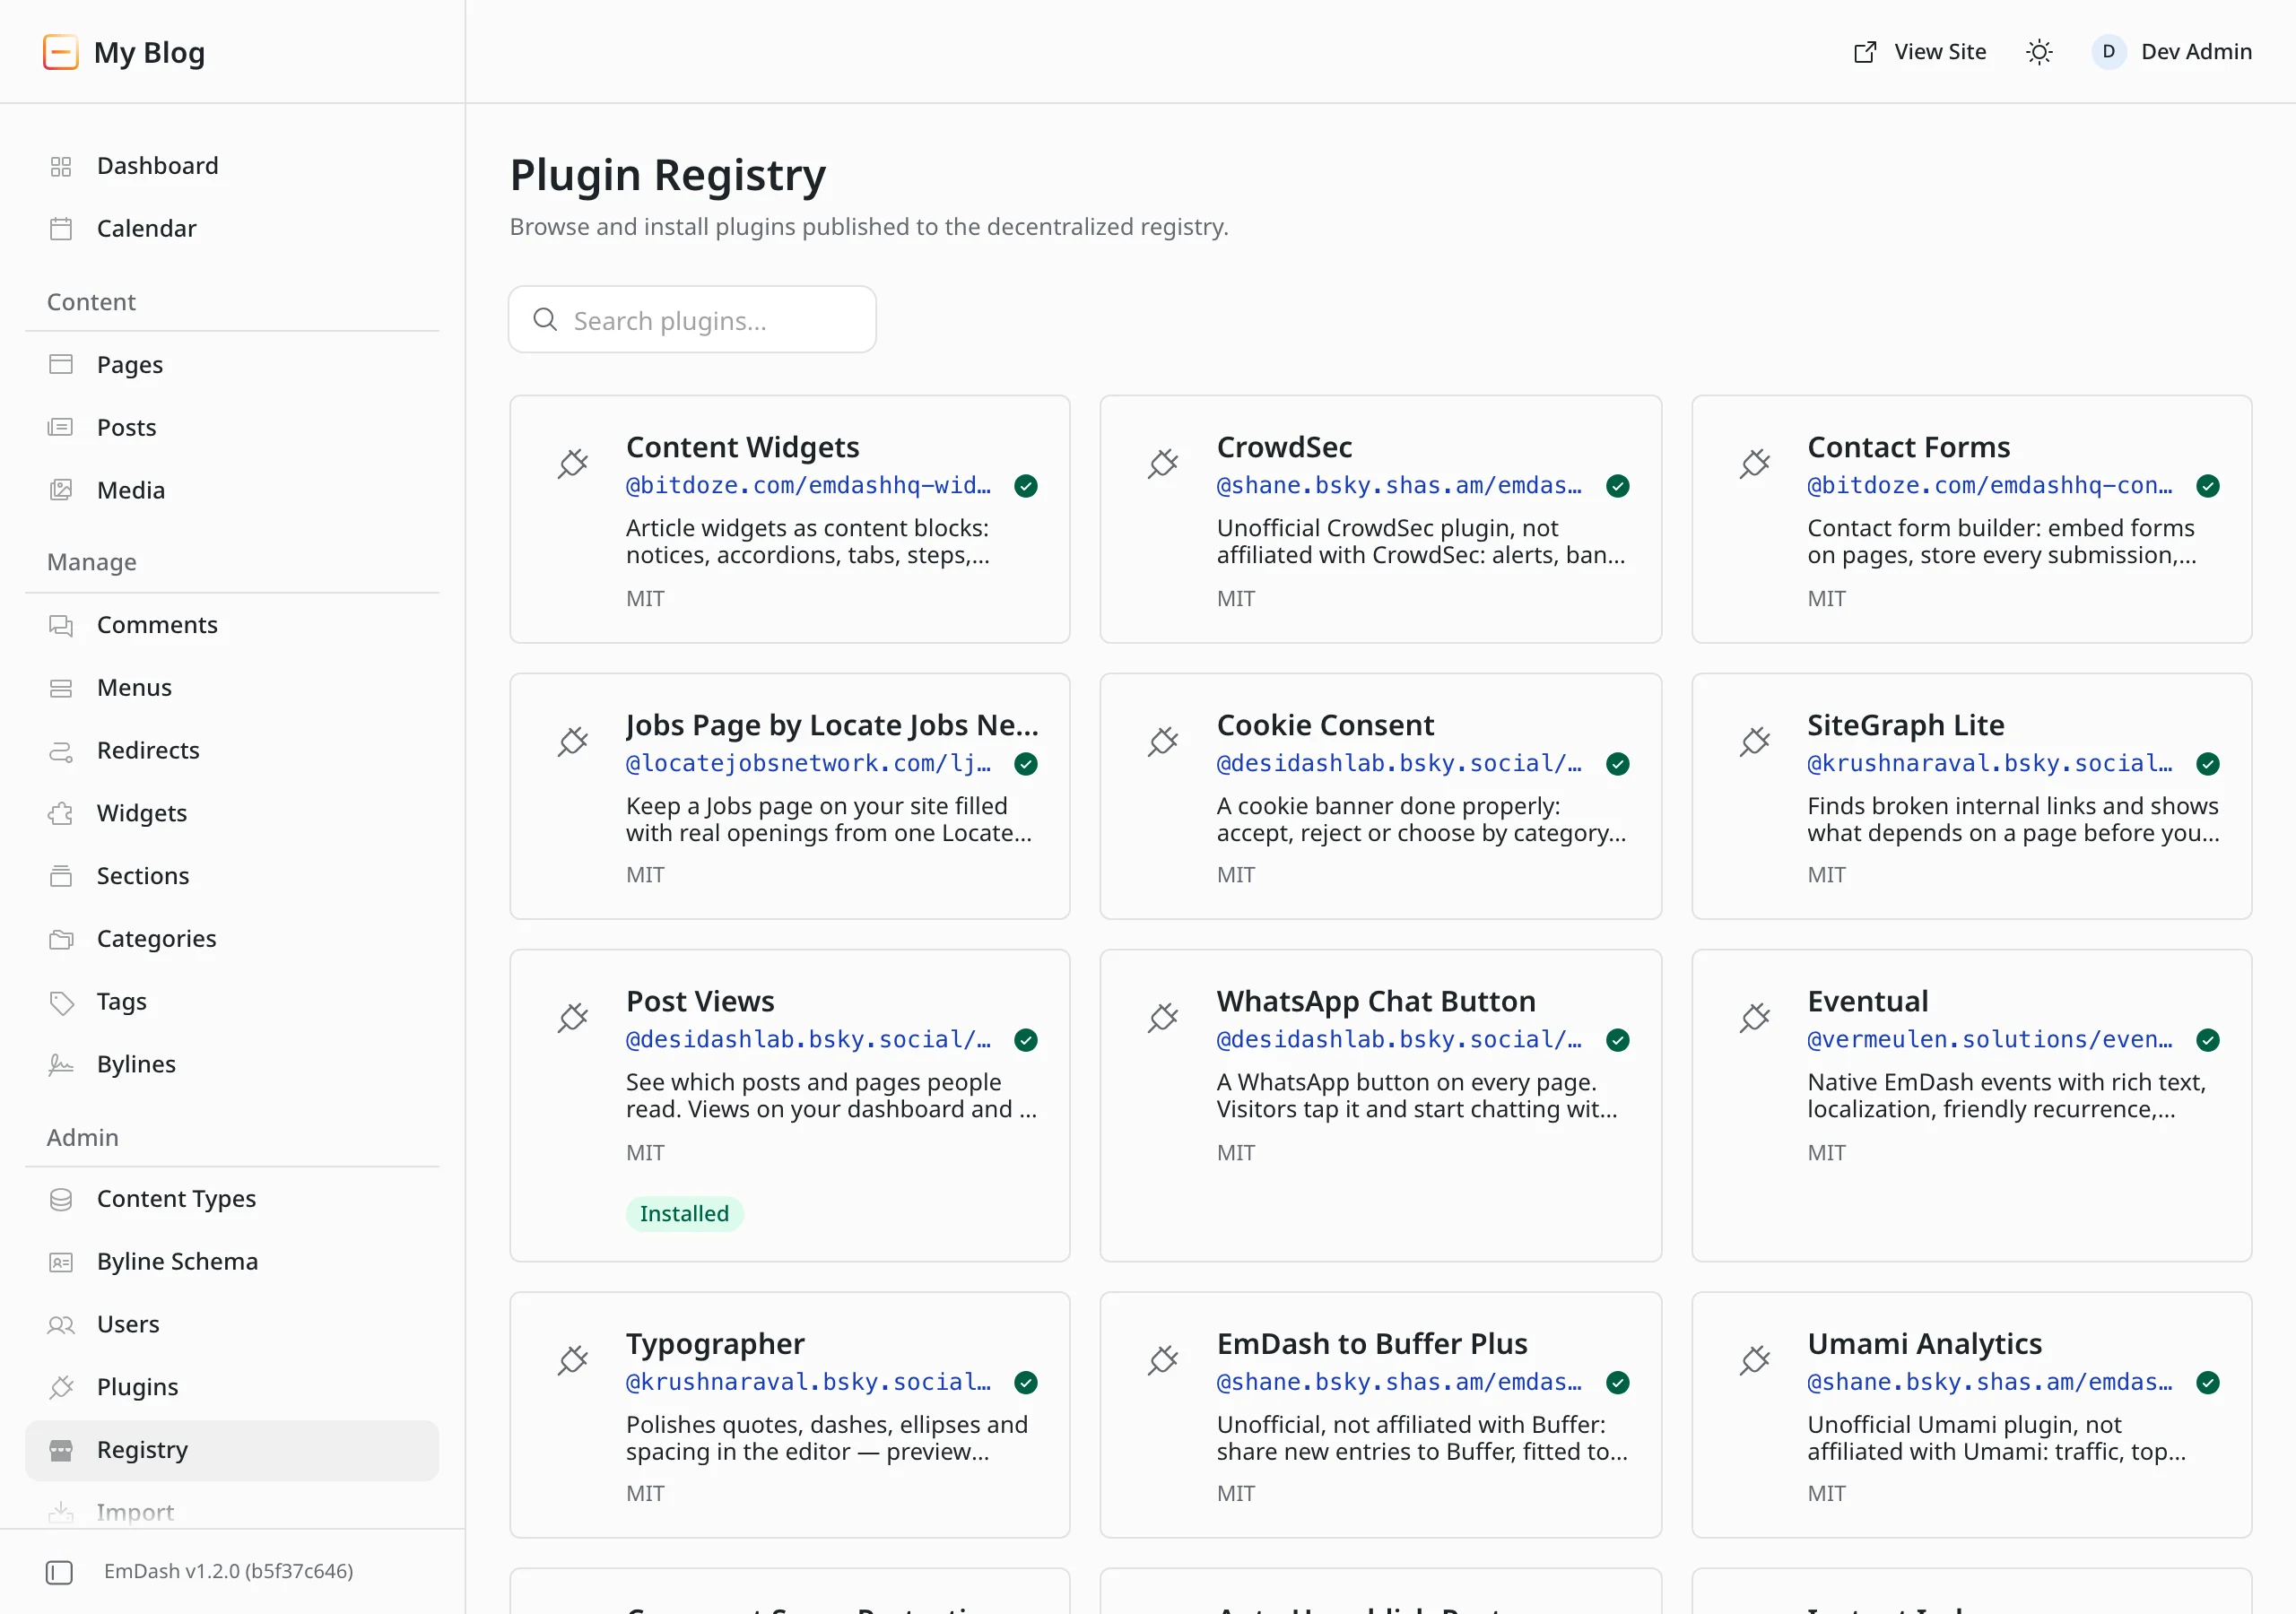Click CrowdSec verified checkmark badge
This screenshot has width=2296, height=1614.
tap(1617, 486)
